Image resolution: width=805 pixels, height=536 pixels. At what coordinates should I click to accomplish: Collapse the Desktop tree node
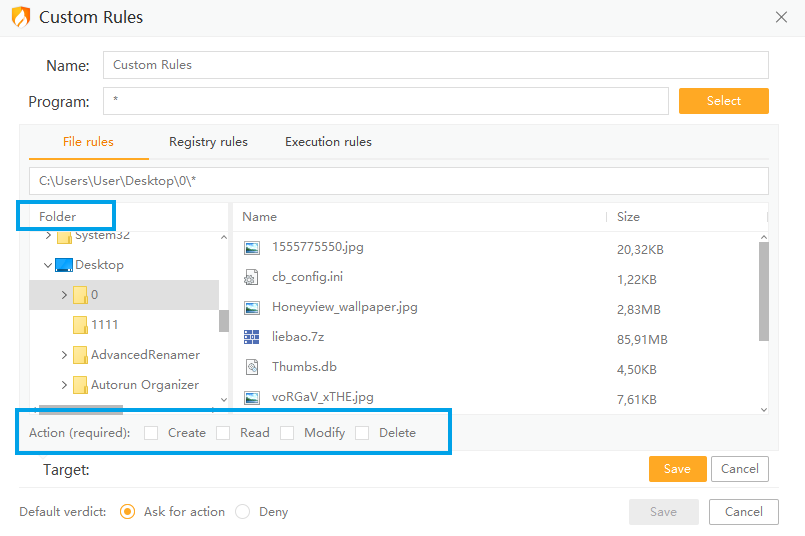tap(48, 265)
